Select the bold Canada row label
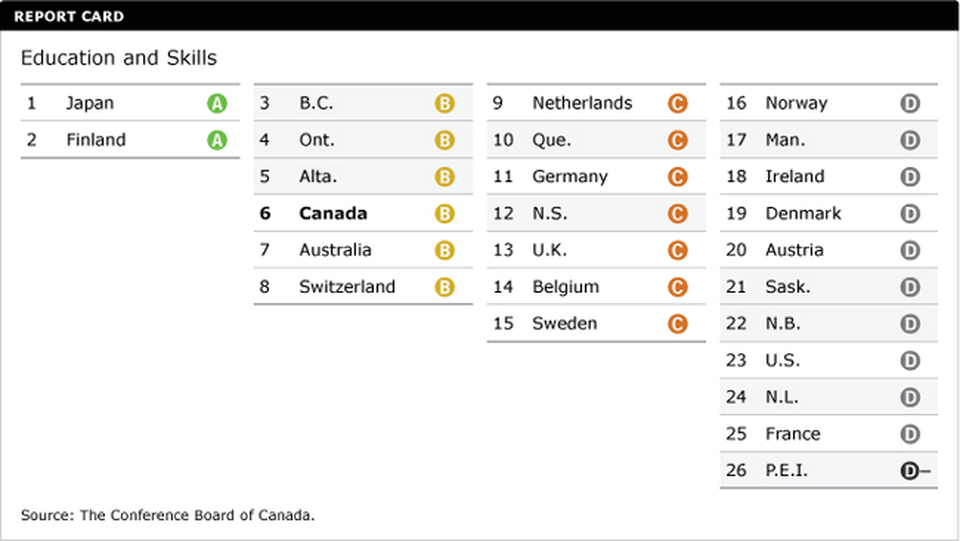 (333, 213)
